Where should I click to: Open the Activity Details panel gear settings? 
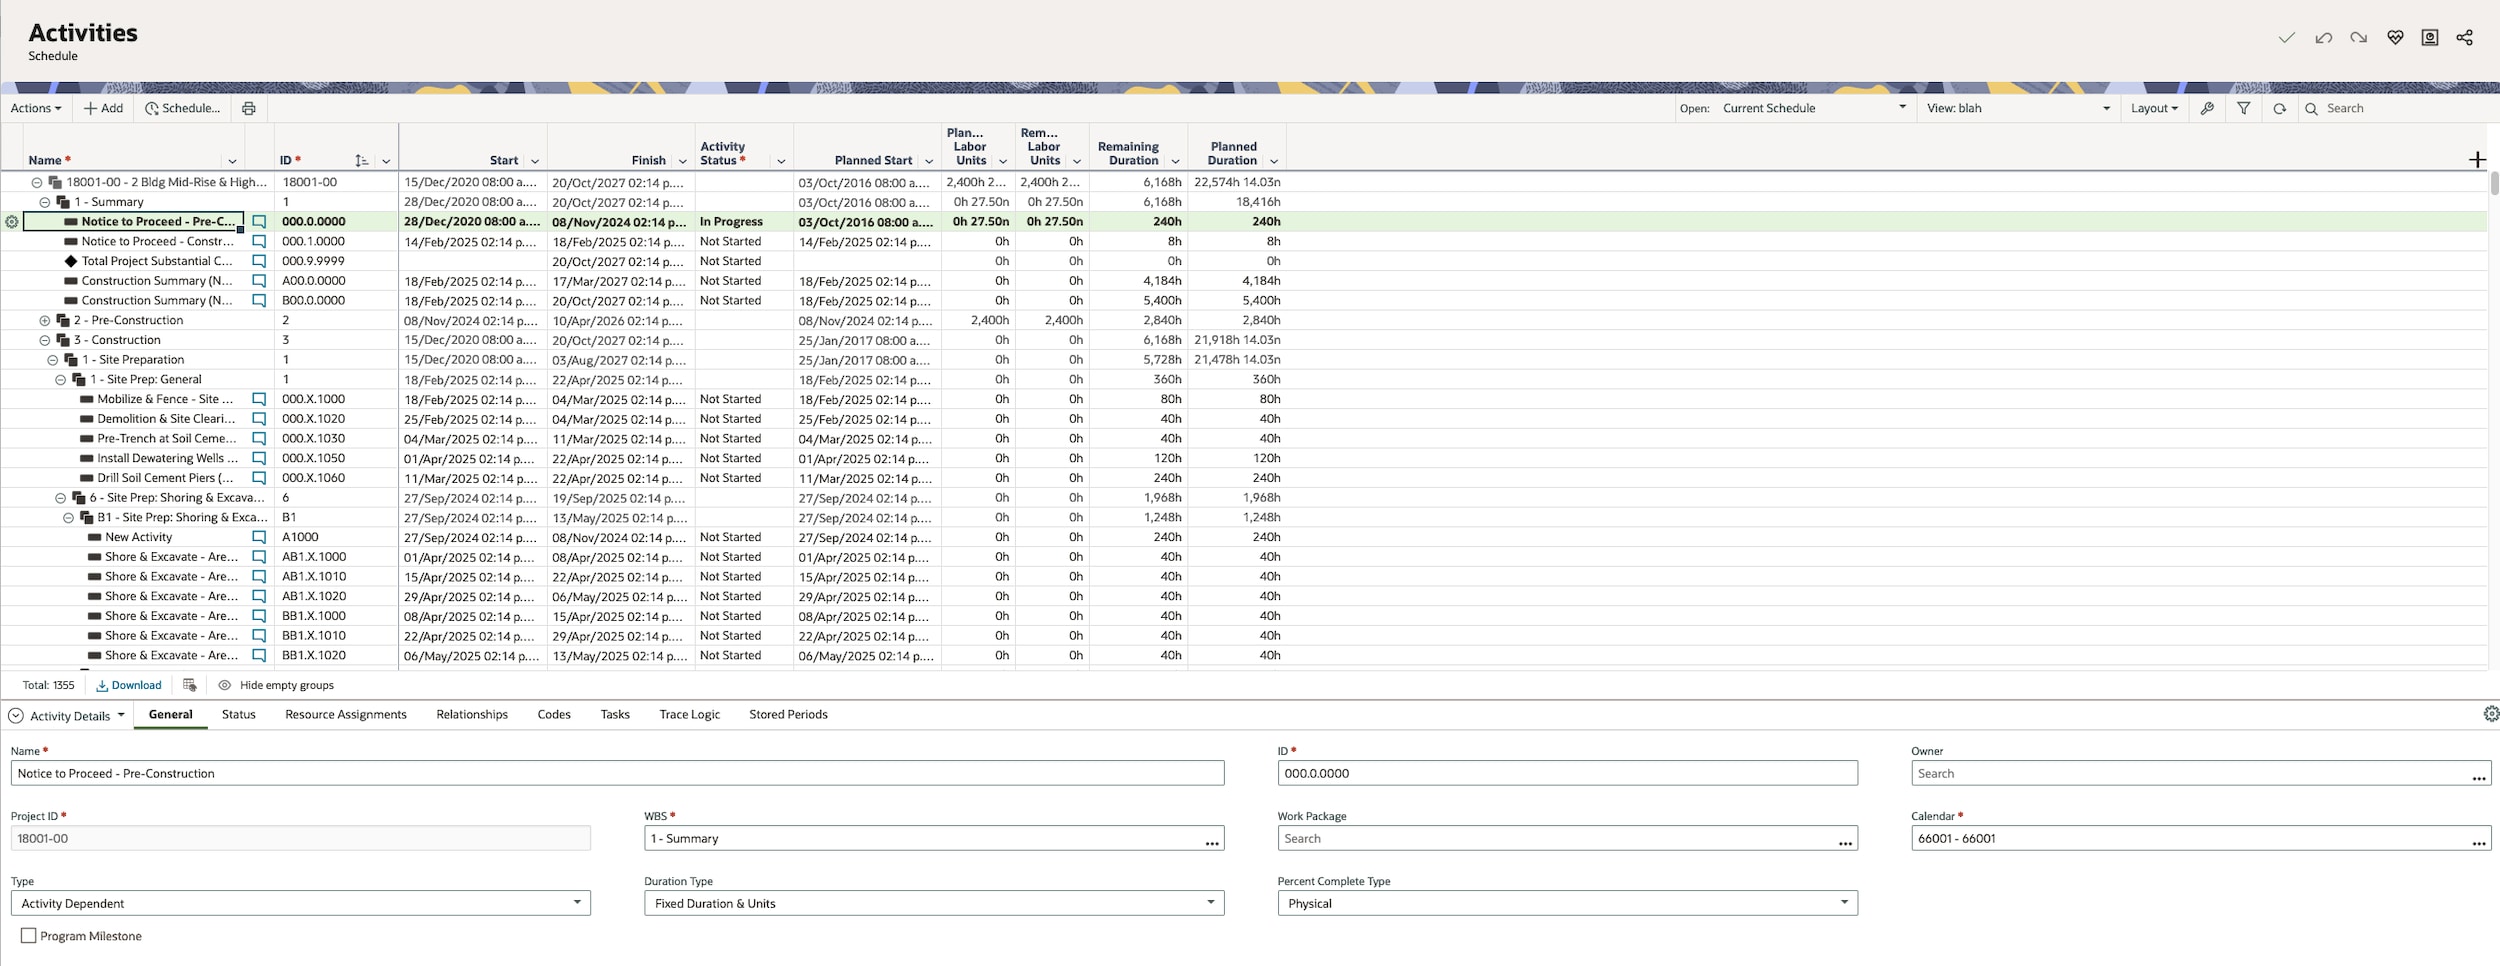[x=2490, y=714]
